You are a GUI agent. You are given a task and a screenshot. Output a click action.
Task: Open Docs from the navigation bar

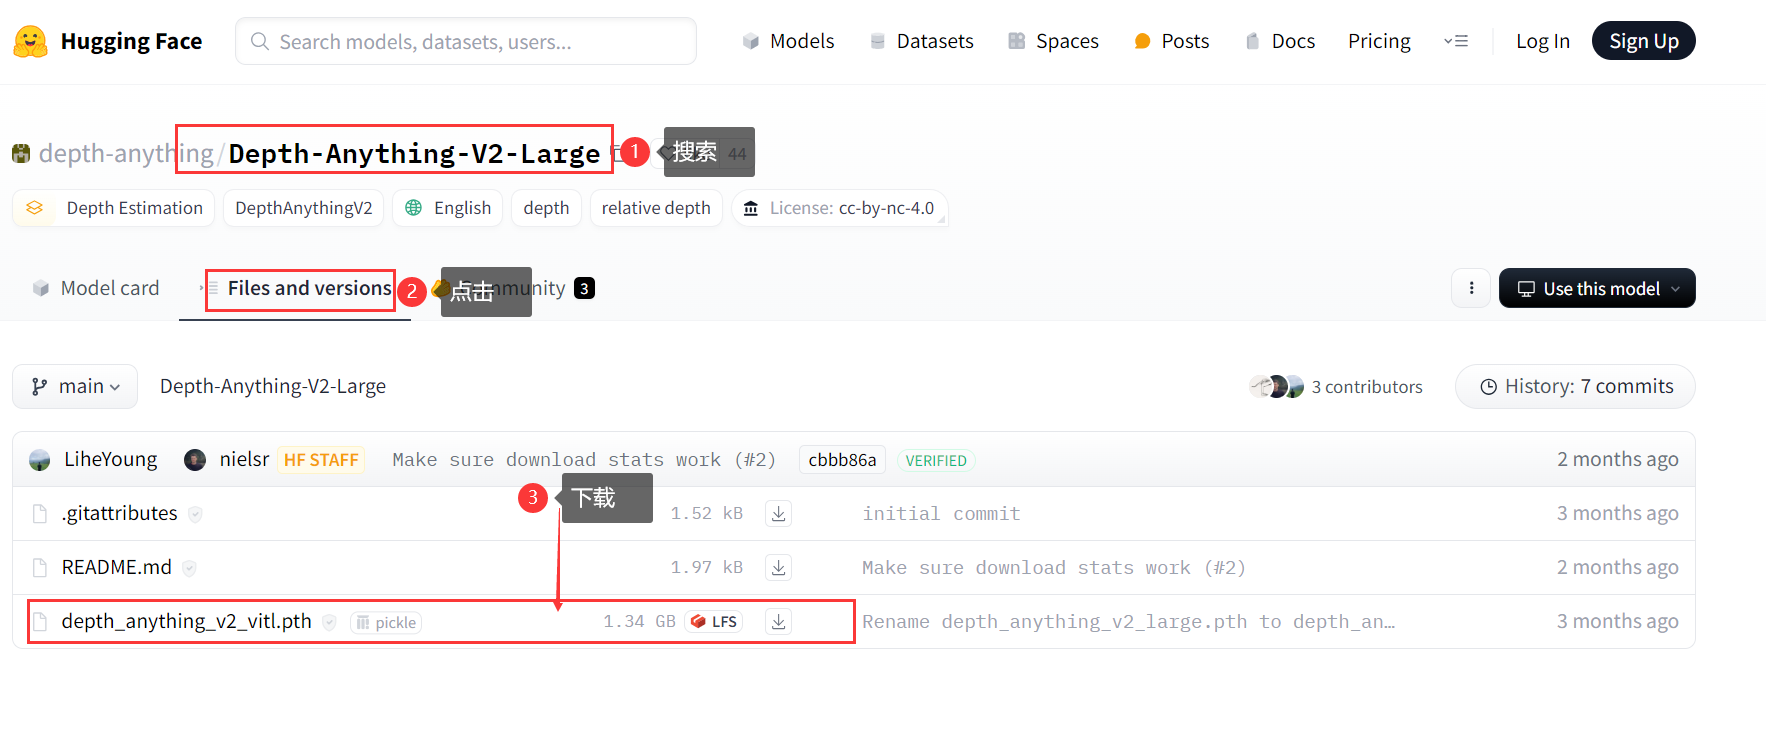point(1280,41)
